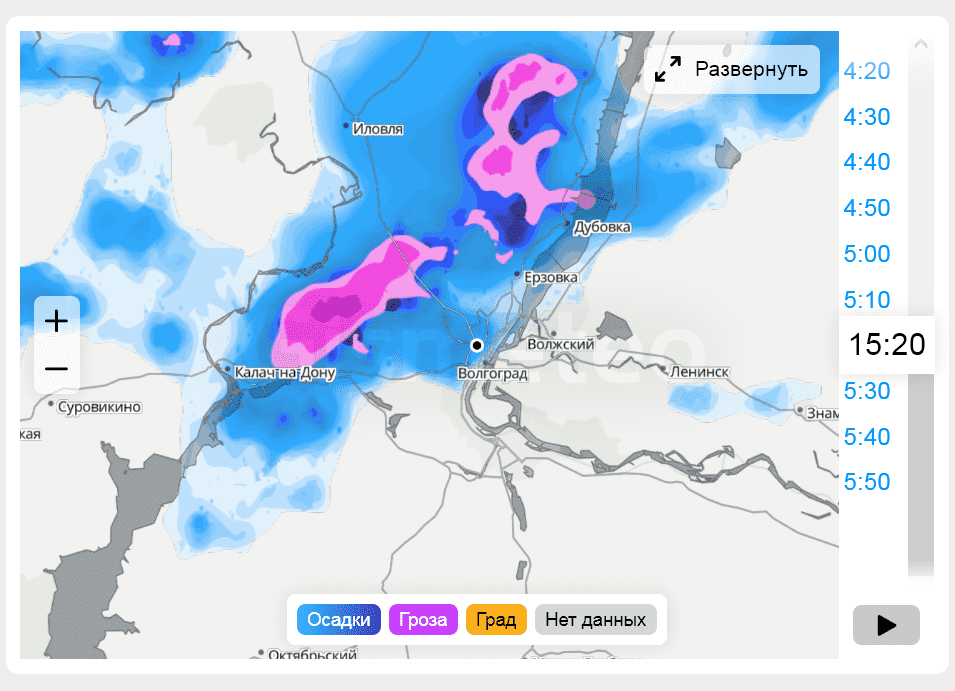Click the current 15:20 time indicator
This screenshot has height=691, width=955.
(x=887, y=345)
